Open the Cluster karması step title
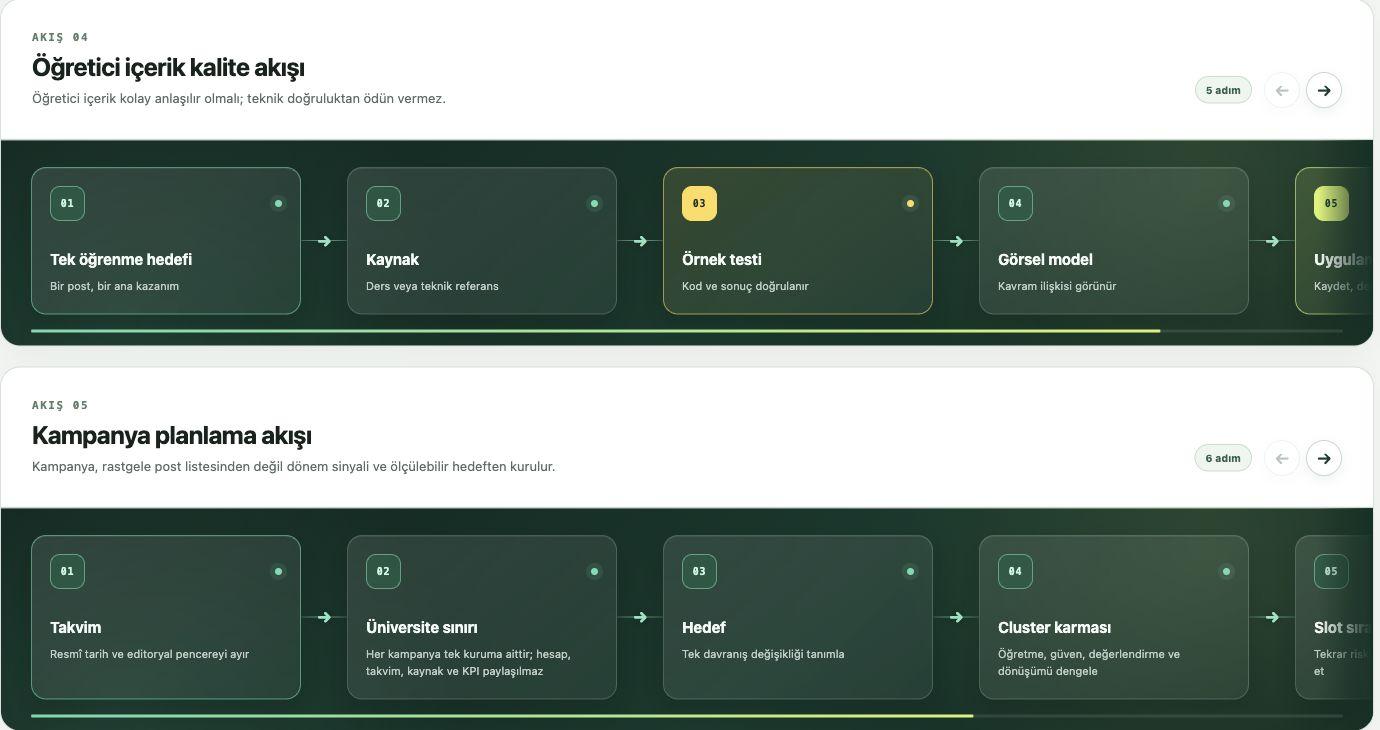Screen dimensions: 1380x730 tap(1054, 627)
